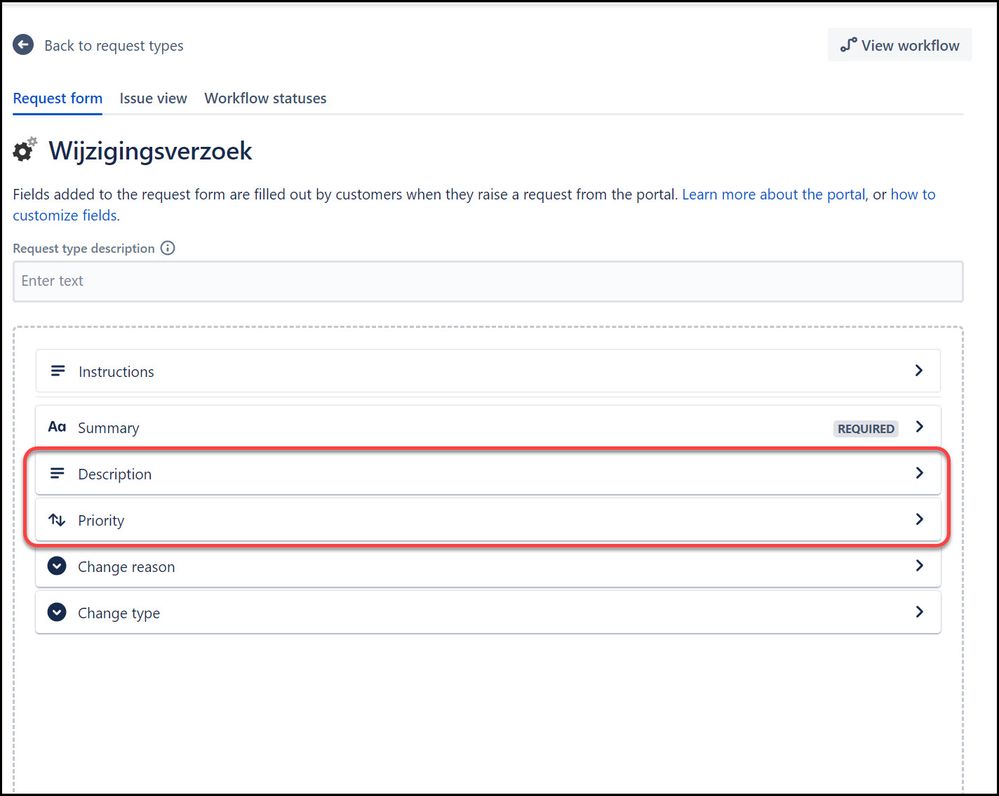Click the info icon beside Request type description

click(x=168, y=248)
